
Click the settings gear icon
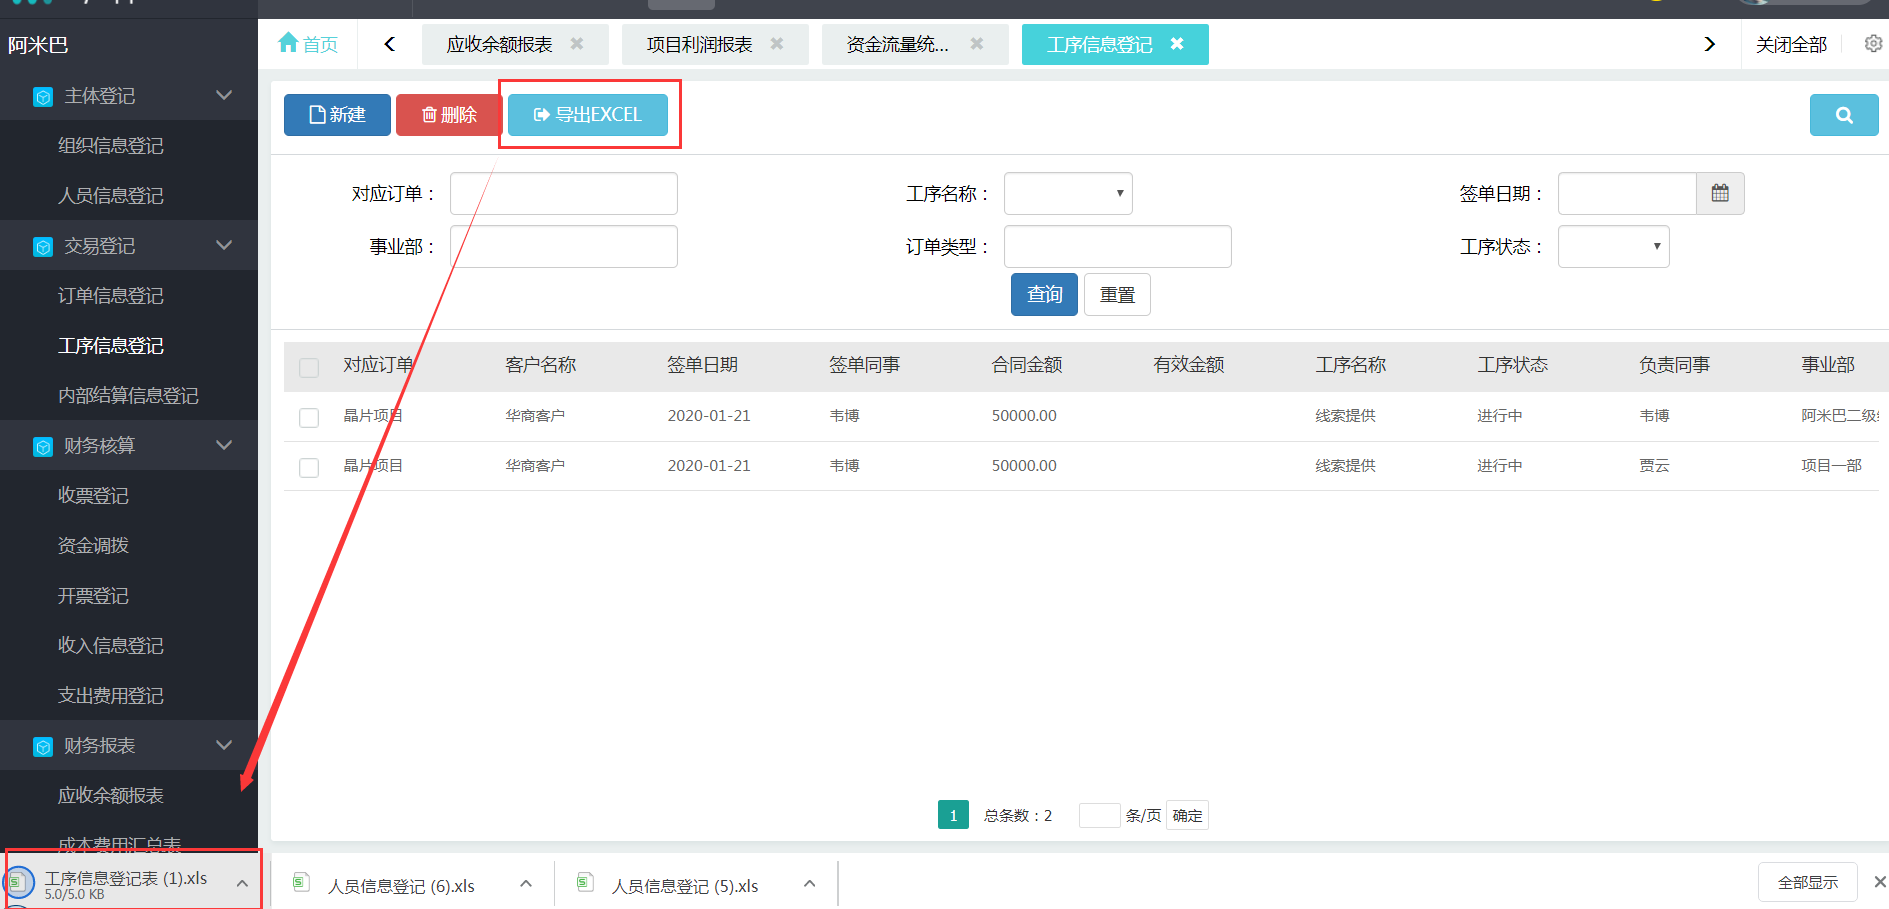(x=1873, y=44)
